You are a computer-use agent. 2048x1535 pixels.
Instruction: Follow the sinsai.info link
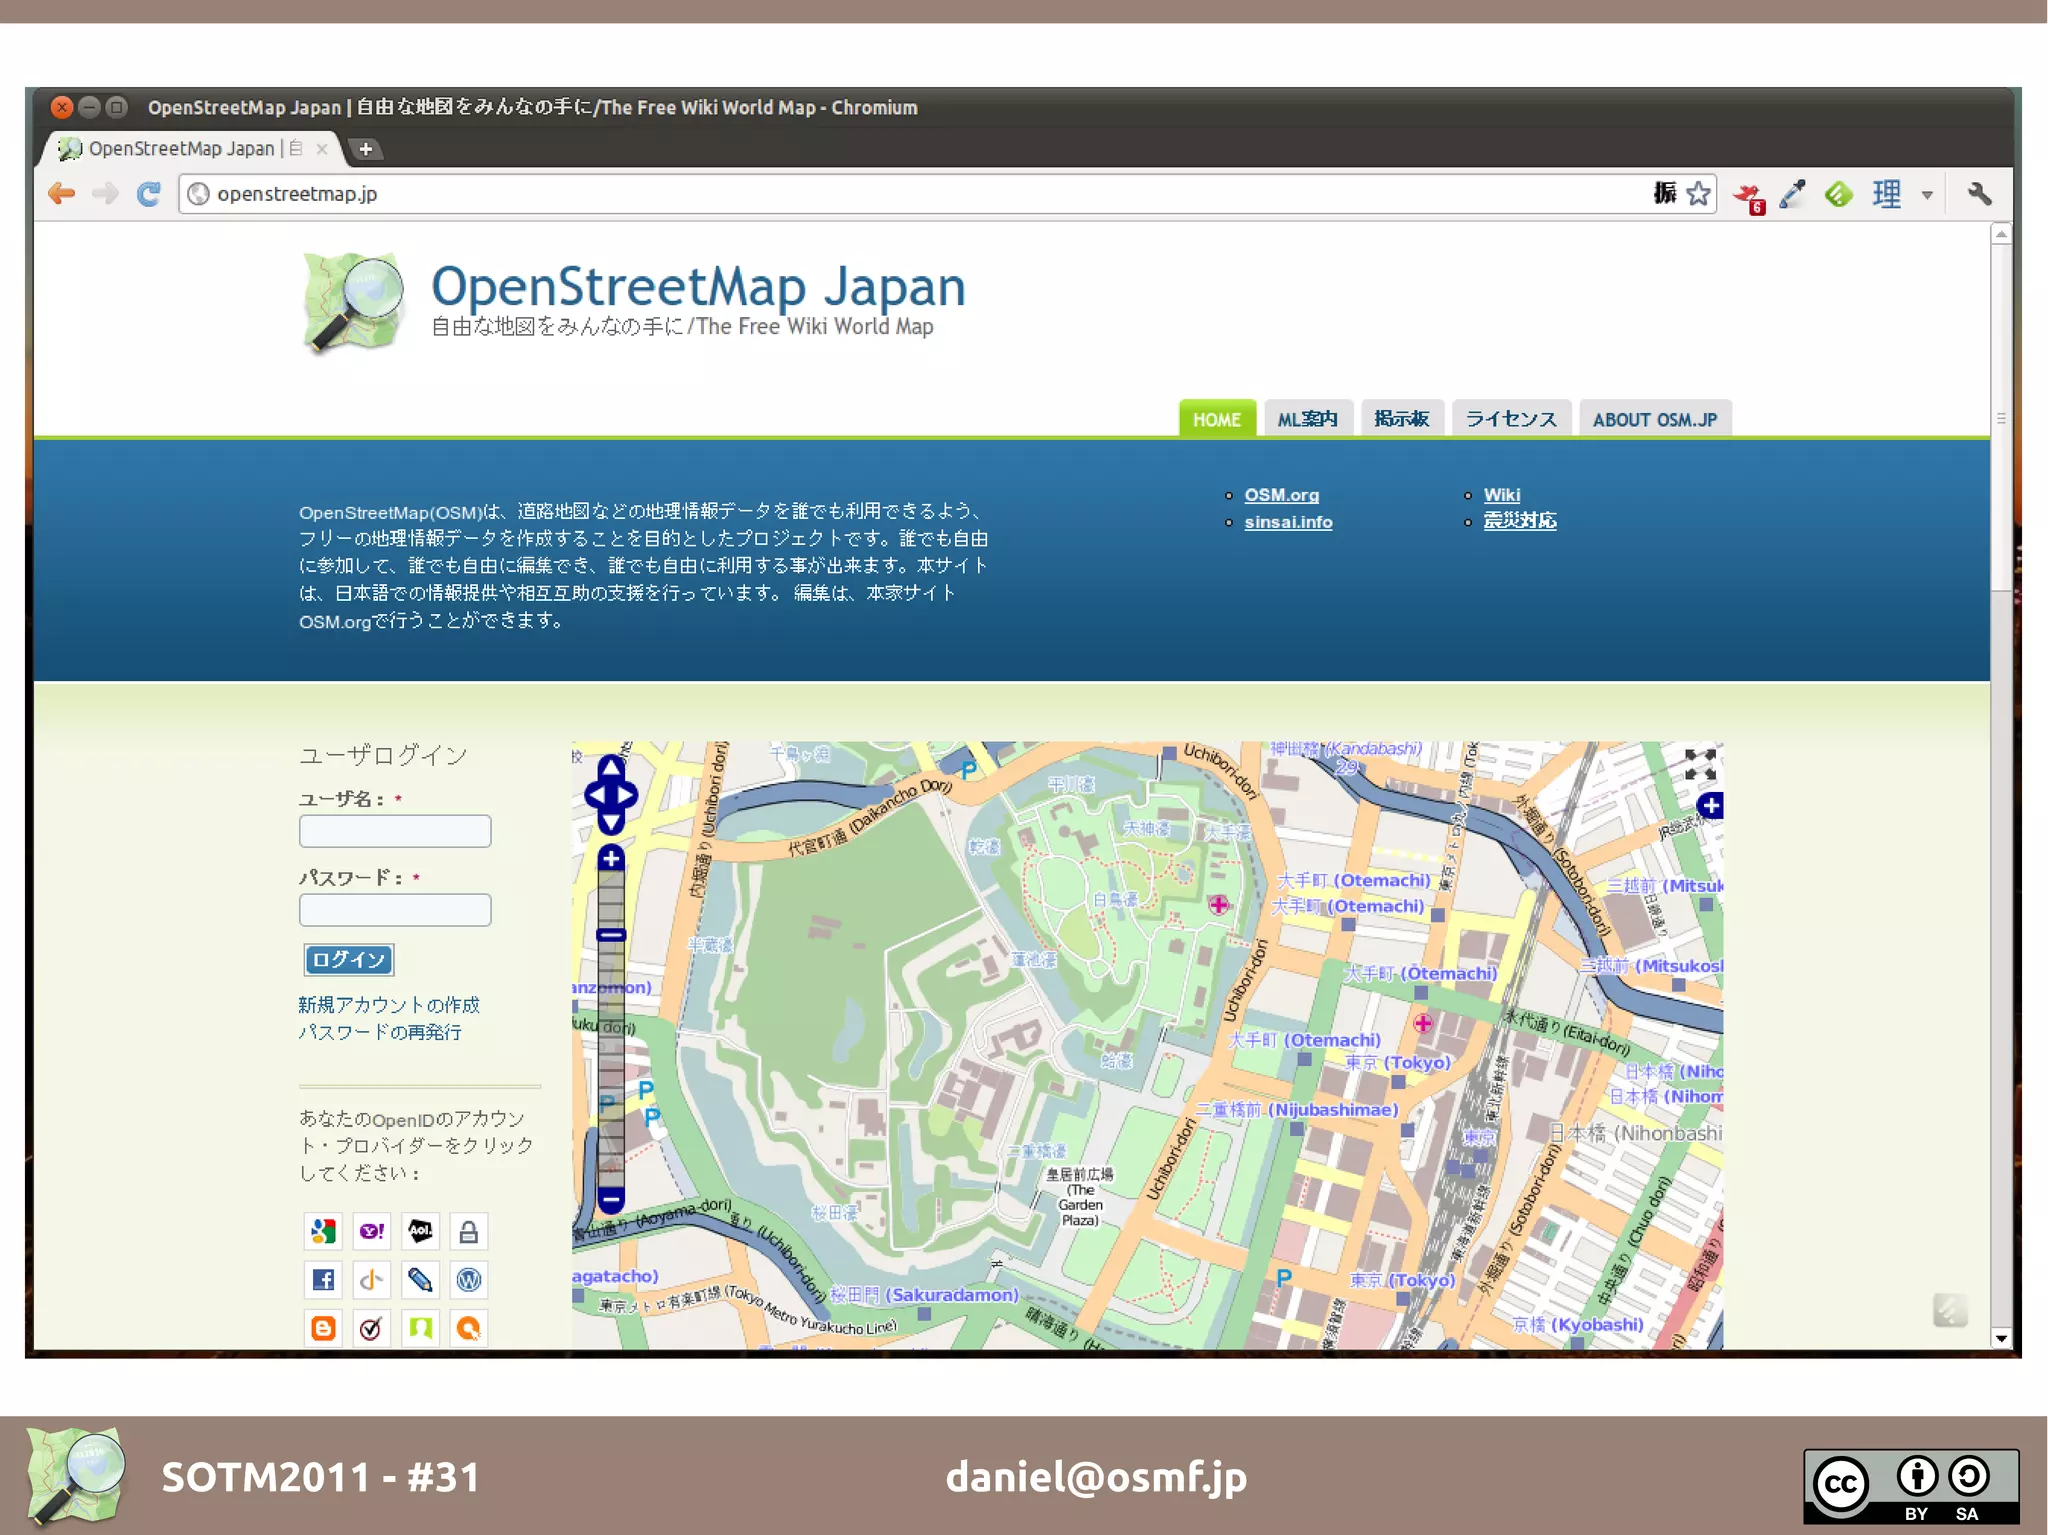[1288, 522]
